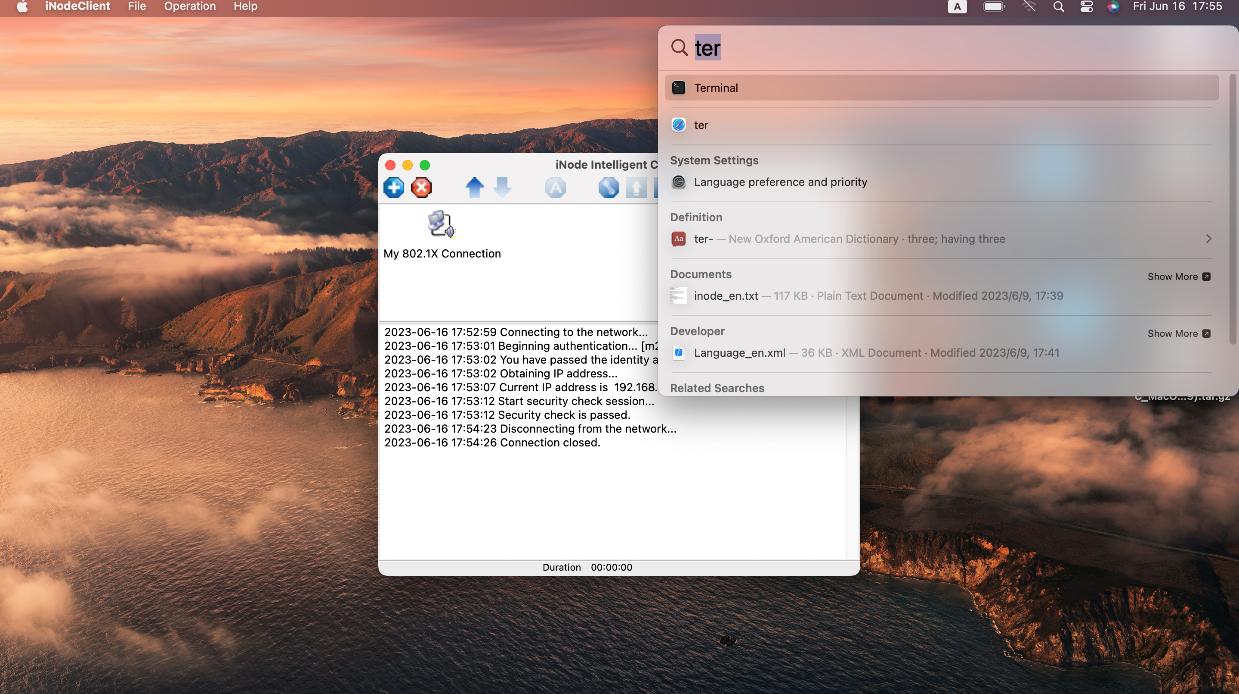Click log line 'Disconnecting from the network...'
Screen dimensions: 1239x694
click(530, 429)
